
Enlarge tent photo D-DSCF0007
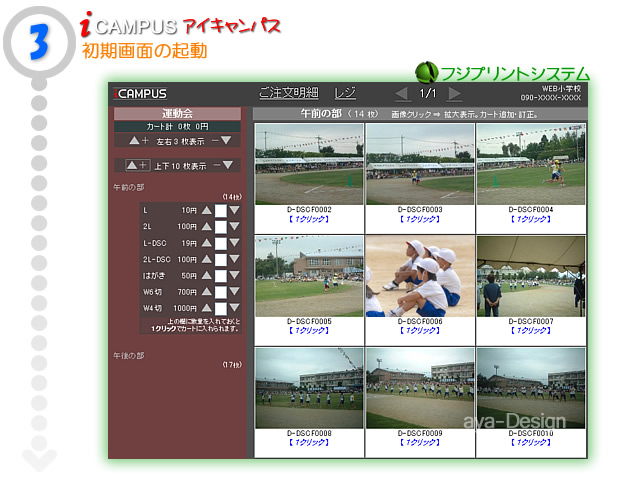tap(531, 276)
